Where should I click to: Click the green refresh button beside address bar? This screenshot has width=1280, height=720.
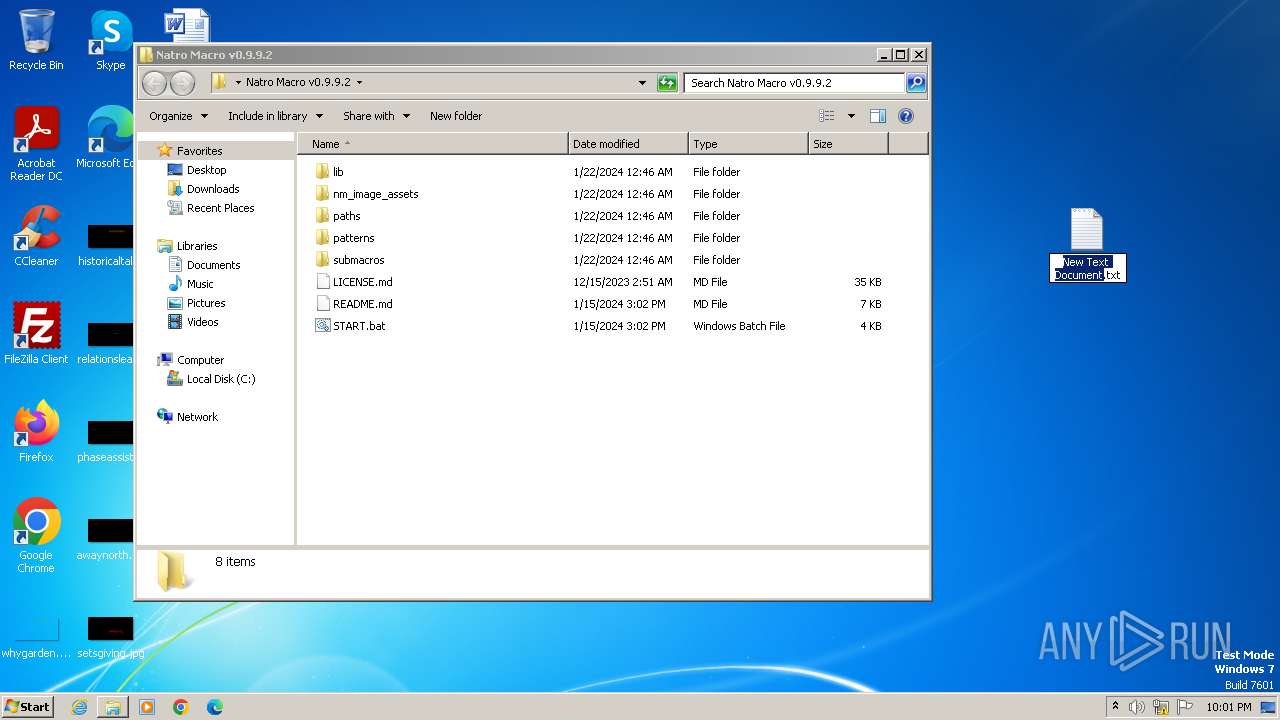pyautogui.click(x=667, y=83)
